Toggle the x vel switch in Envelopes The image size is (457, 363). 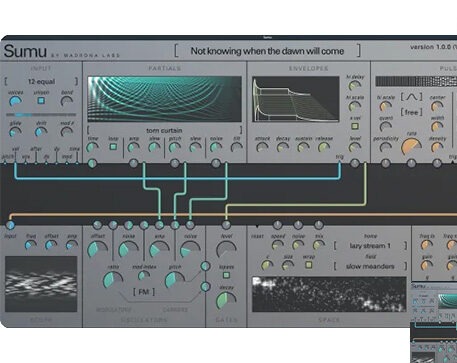[355, 126]
